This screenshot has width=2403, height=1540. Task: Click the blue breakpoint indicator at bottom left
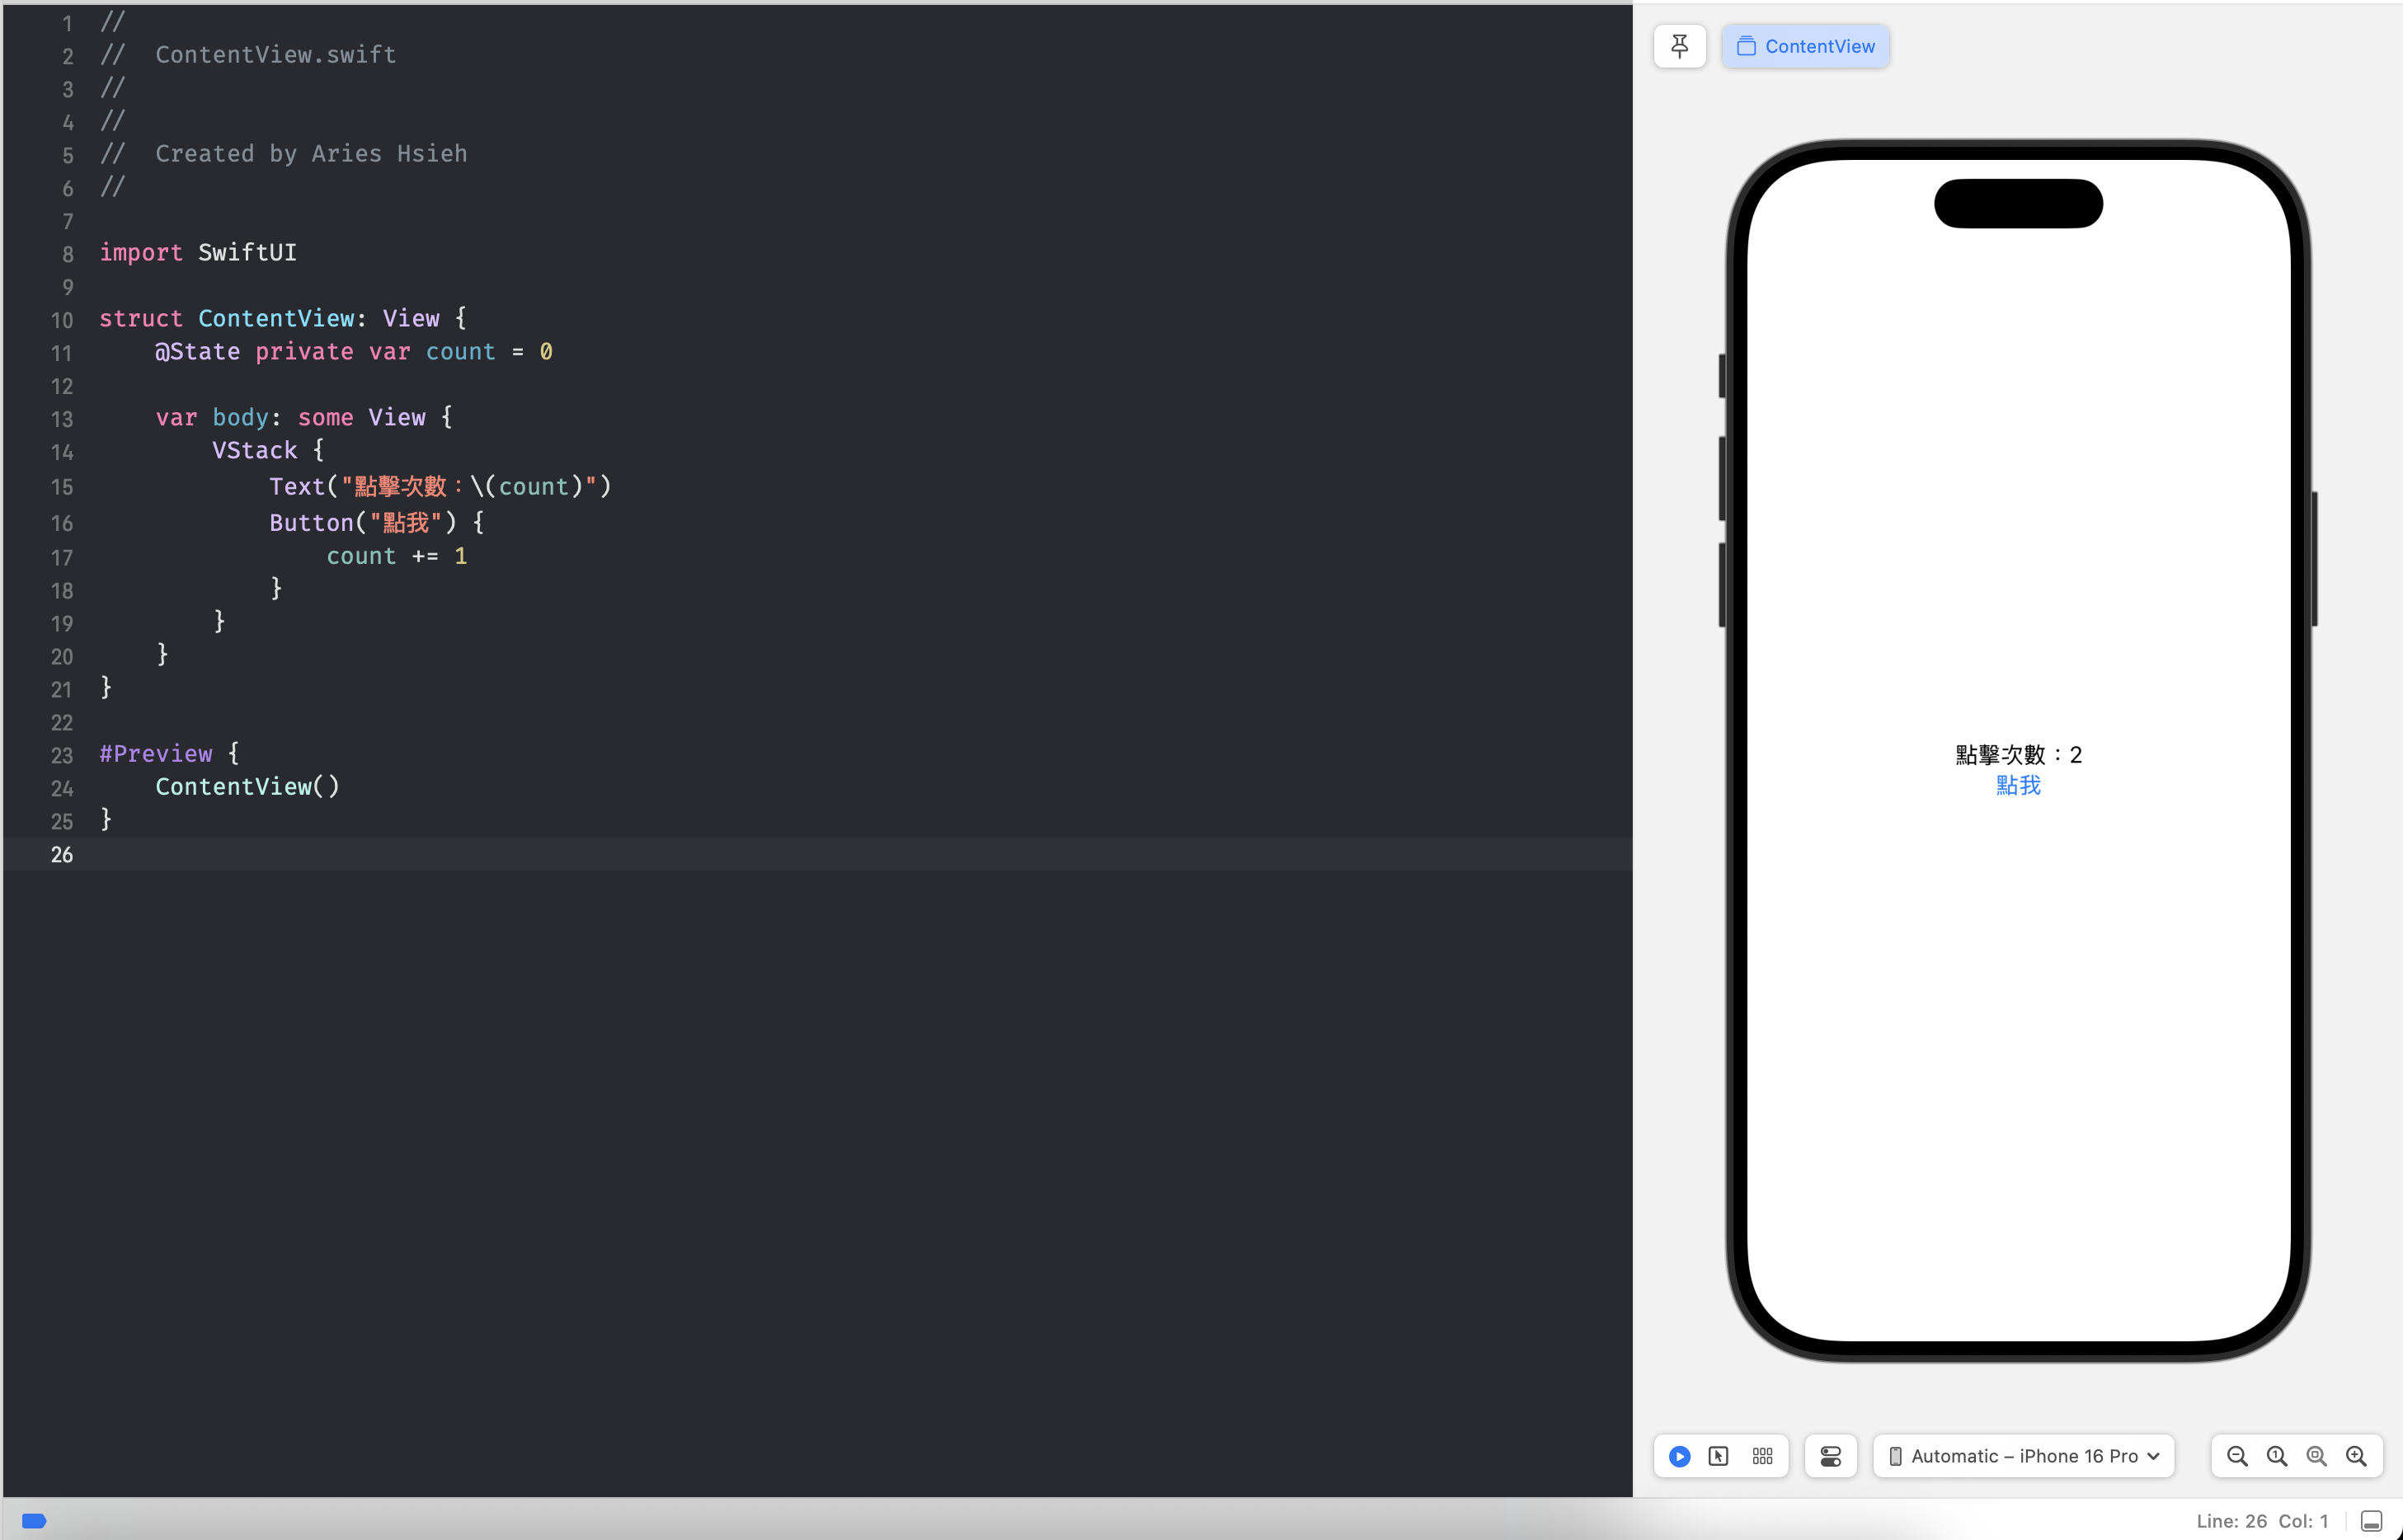[34, 1521]
